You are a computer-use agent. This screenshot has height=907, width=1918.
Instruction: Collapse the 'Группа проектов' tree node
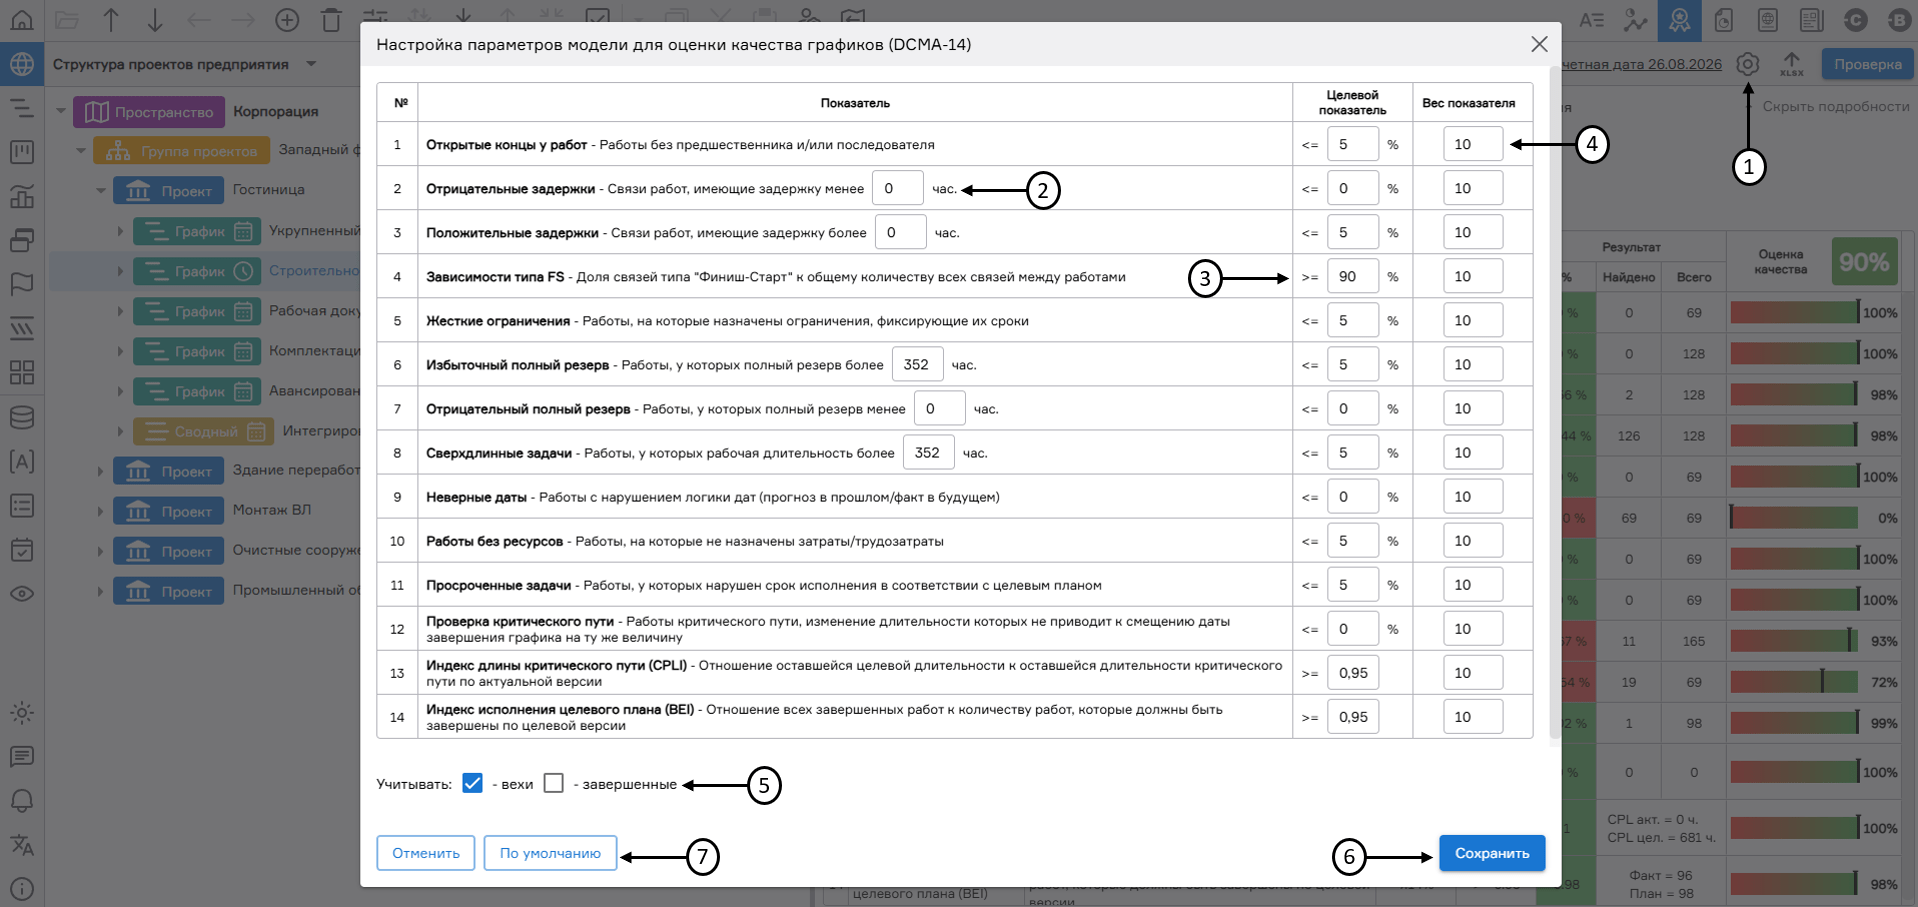click(x=81, y=151)
